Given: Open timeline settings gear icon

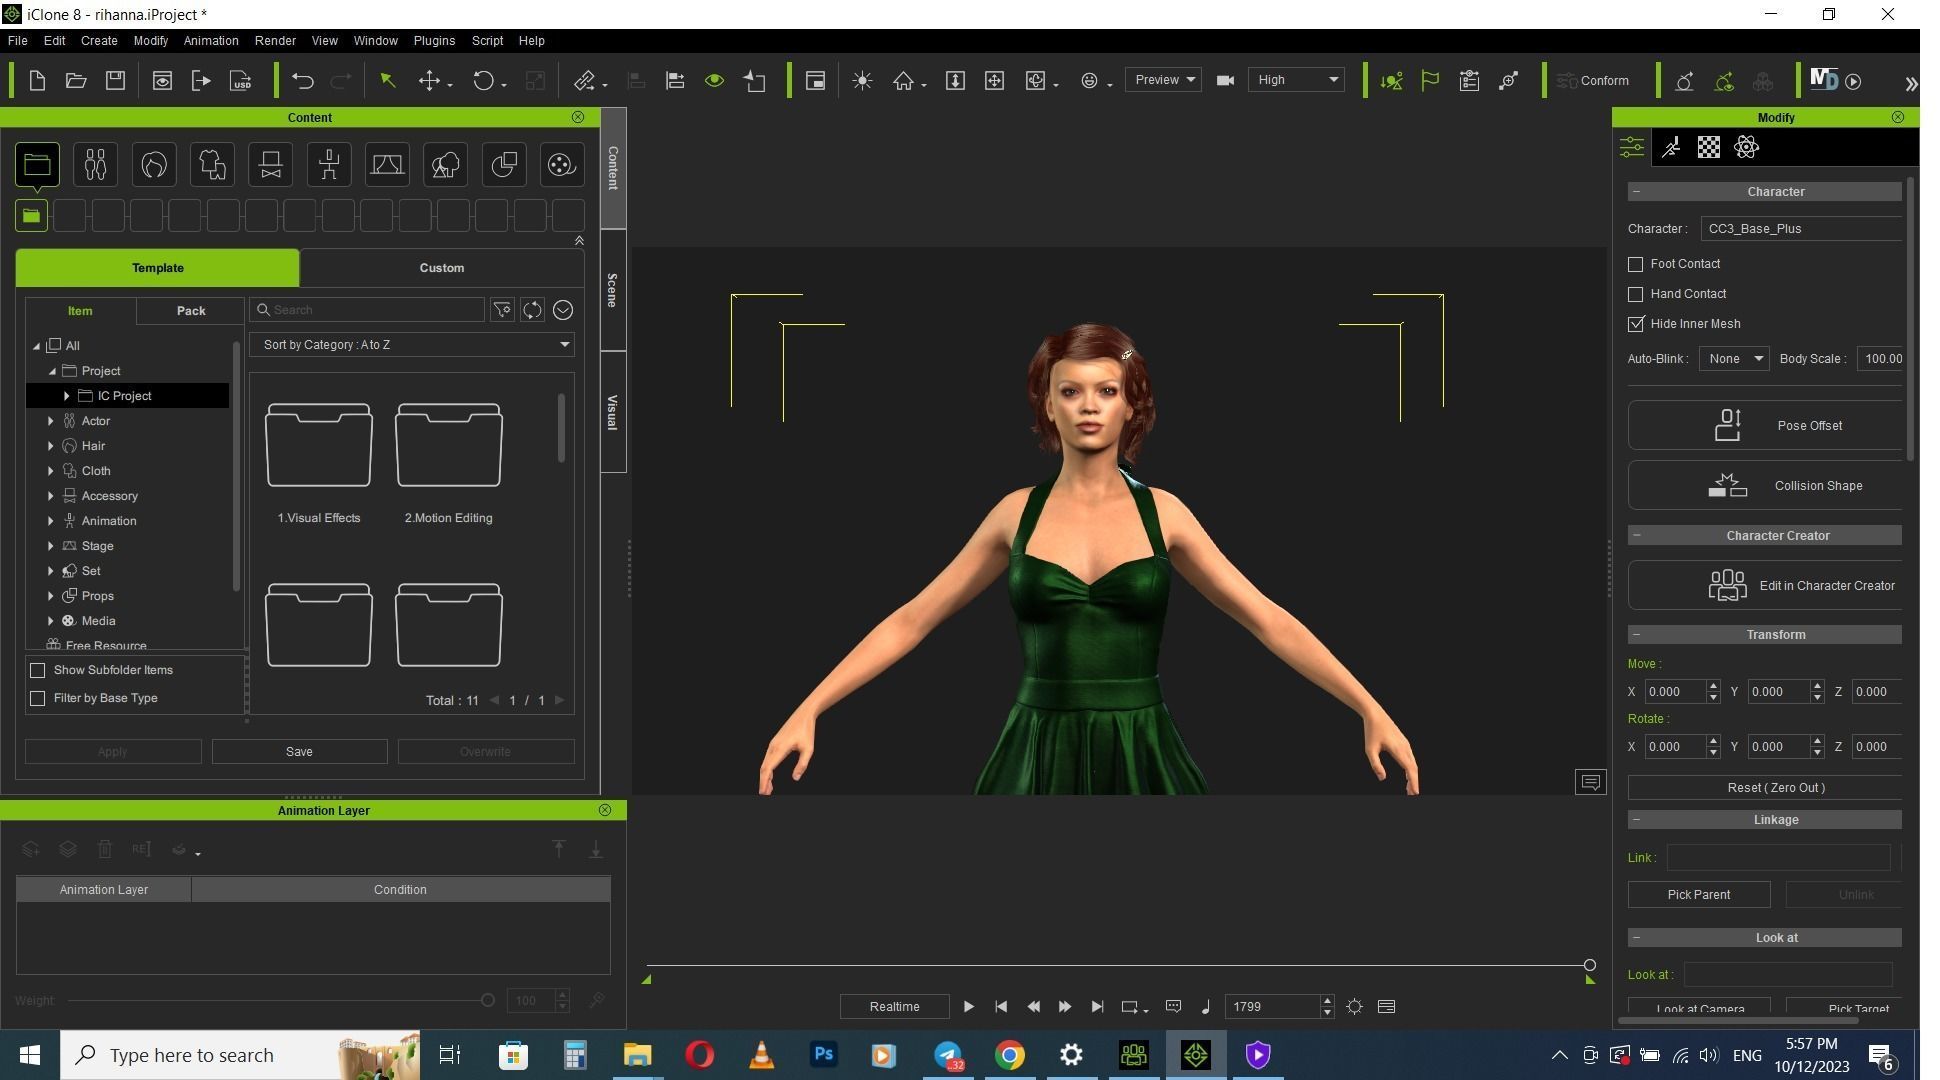Looking at the screenshot, I should [x=1354, y=1007].
